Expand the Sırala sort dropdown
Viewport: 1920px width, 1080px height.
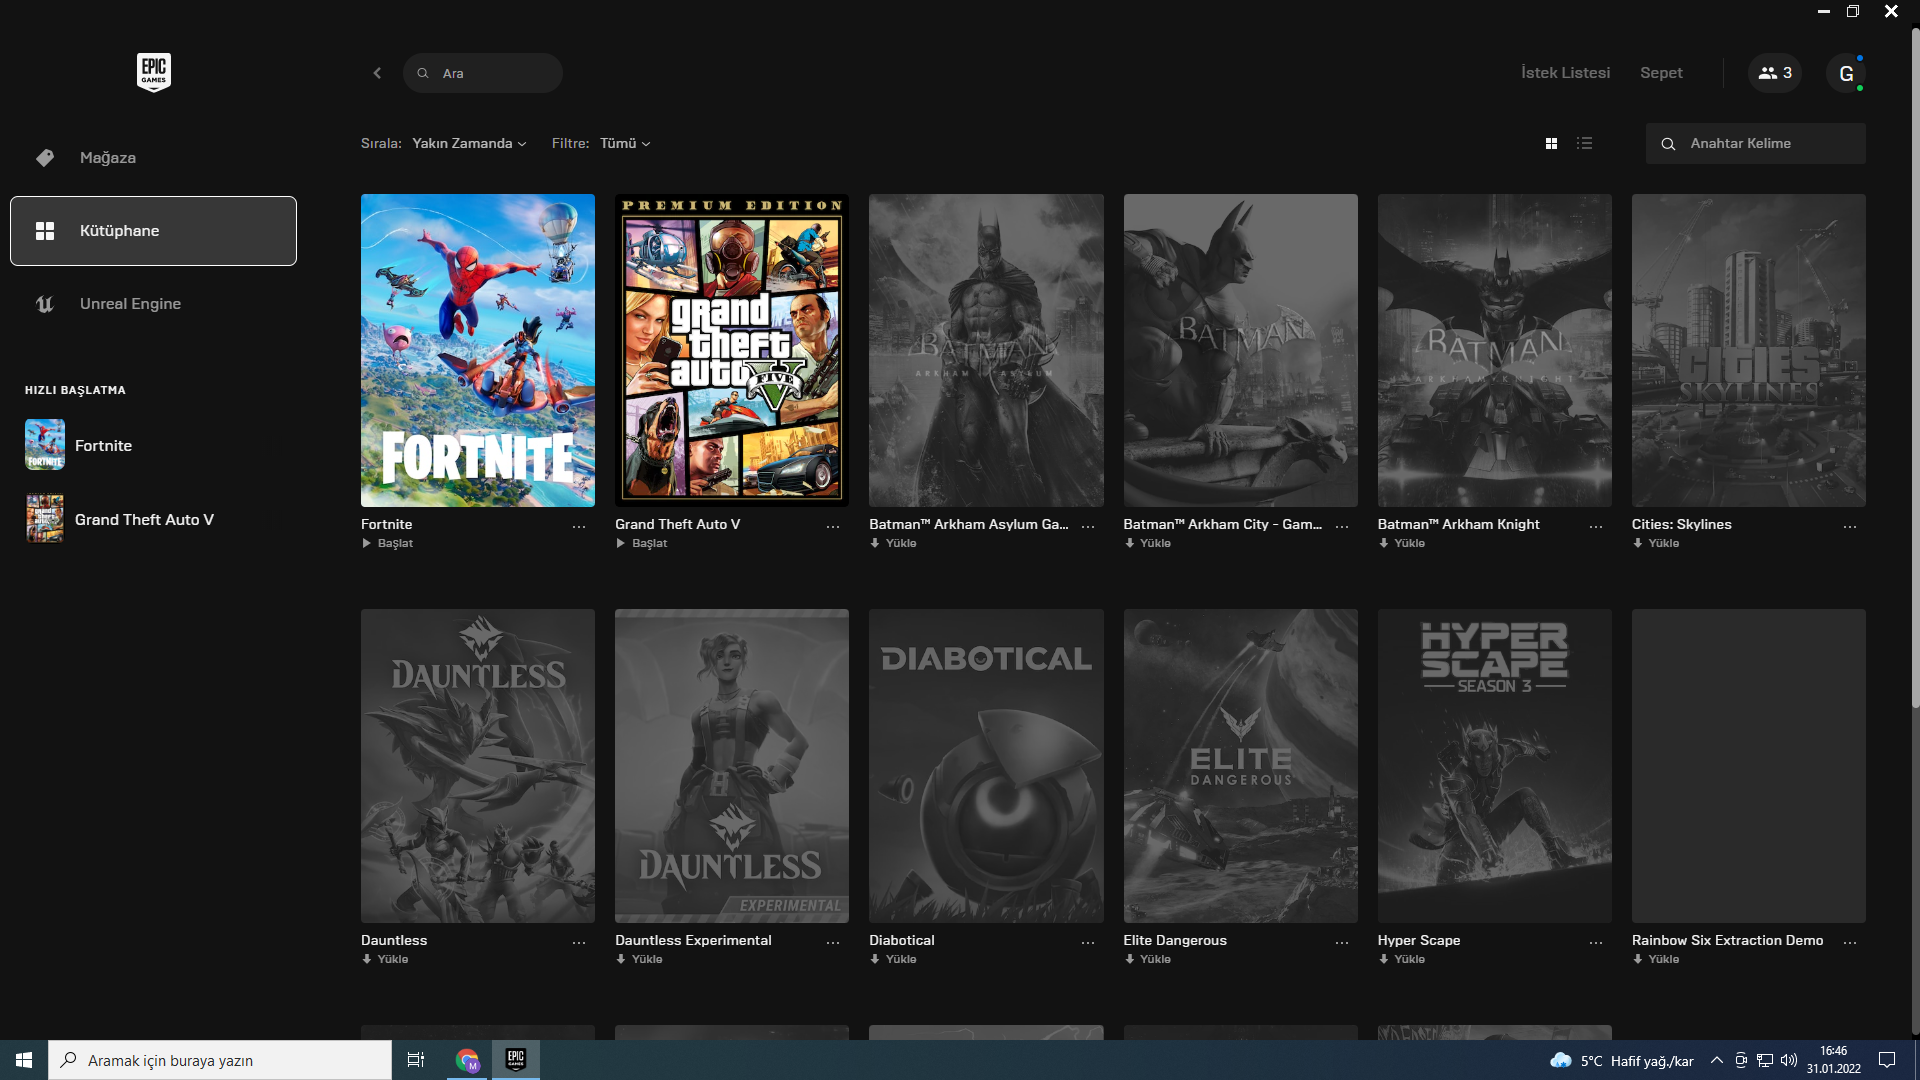(469, 144)
